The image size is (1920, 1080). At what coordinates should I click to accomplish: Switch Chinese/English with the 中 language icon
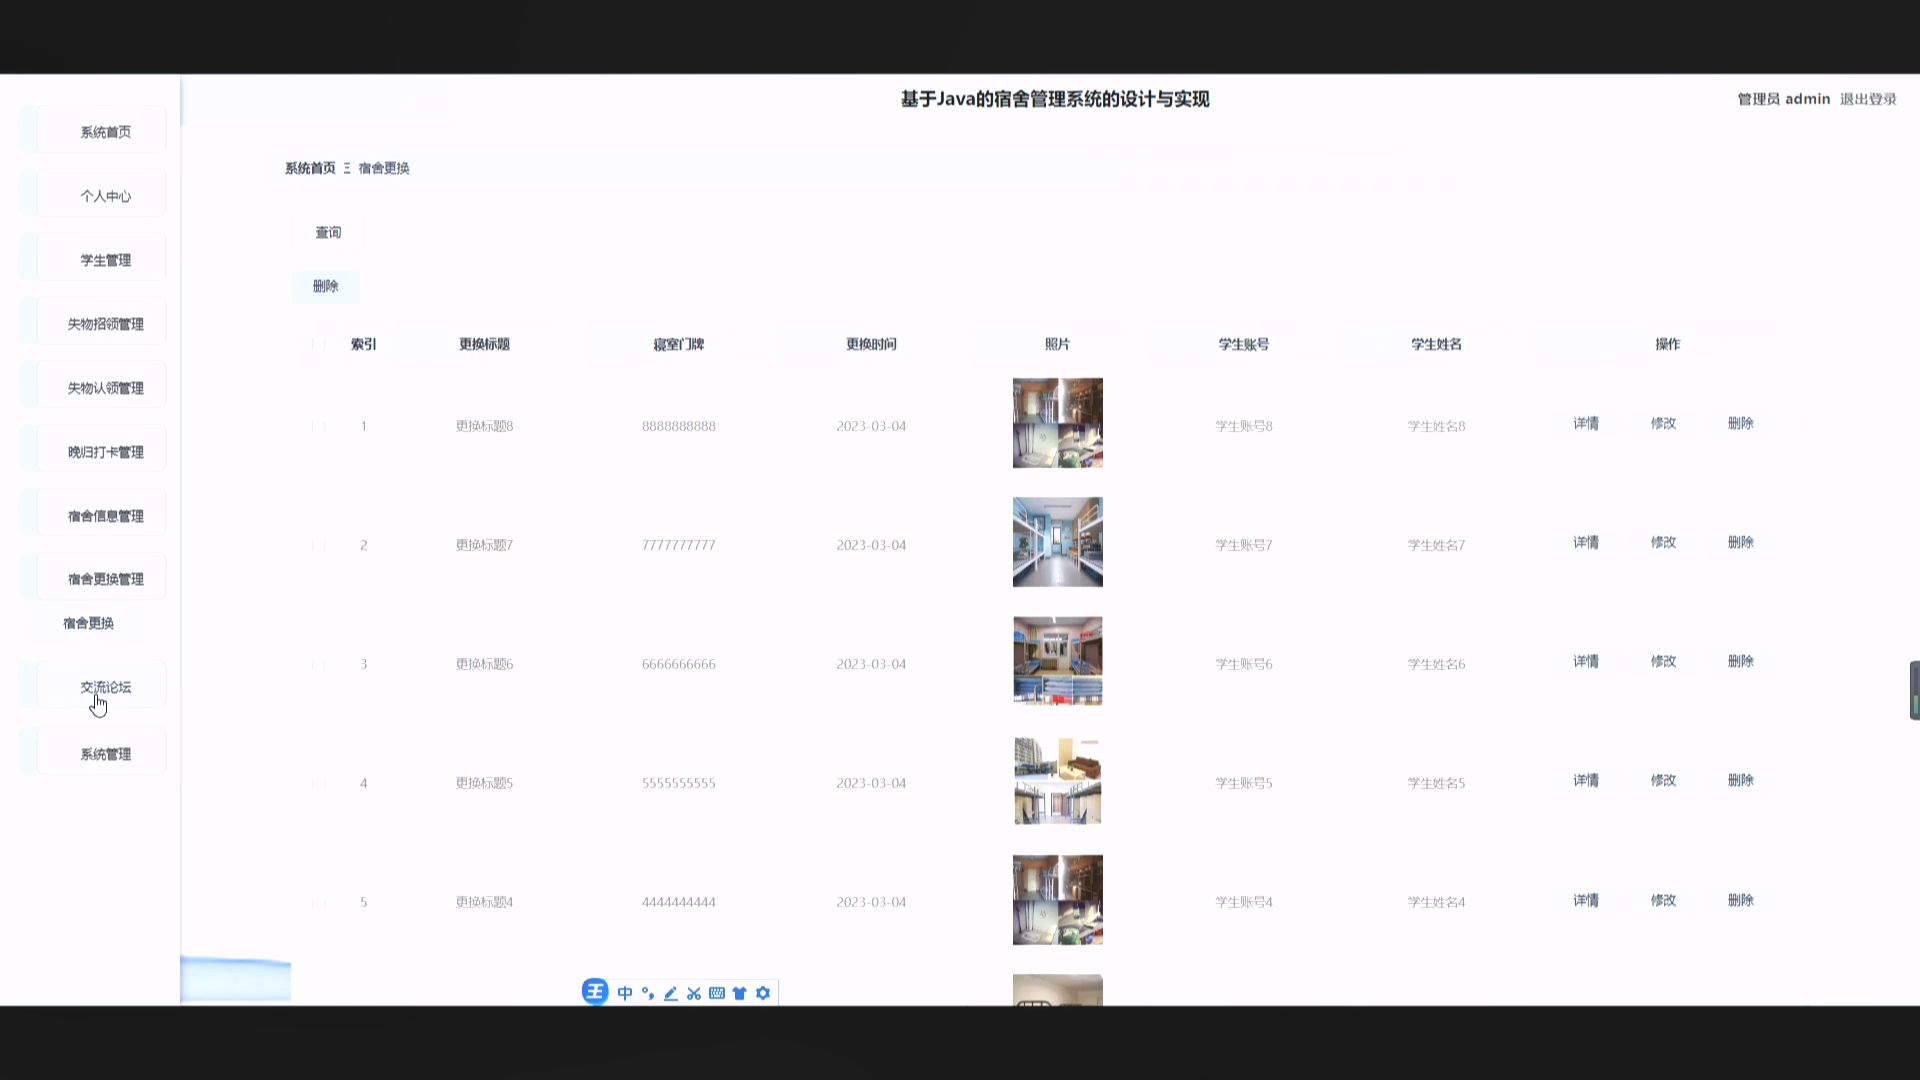click(x=623, y=992)
